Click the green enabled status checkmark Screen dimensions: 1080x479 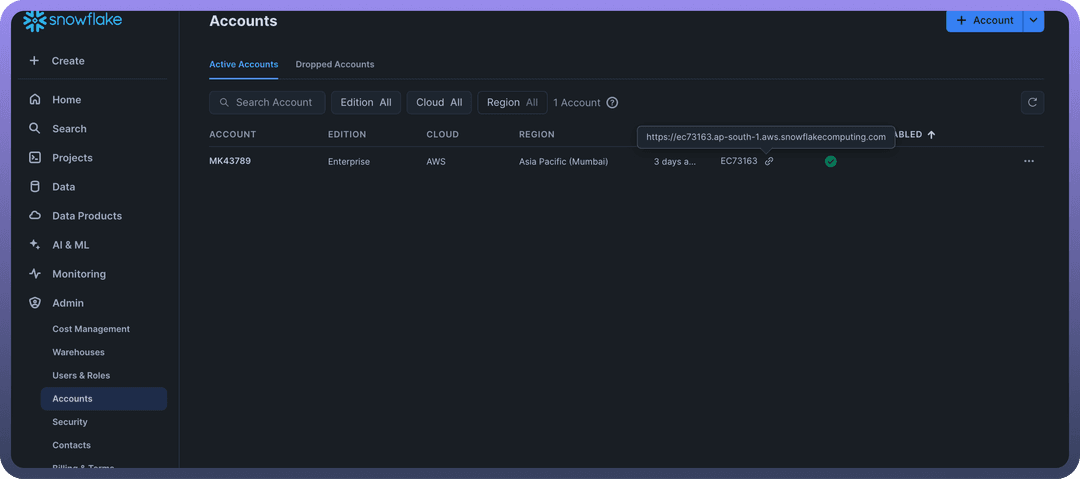830,161
